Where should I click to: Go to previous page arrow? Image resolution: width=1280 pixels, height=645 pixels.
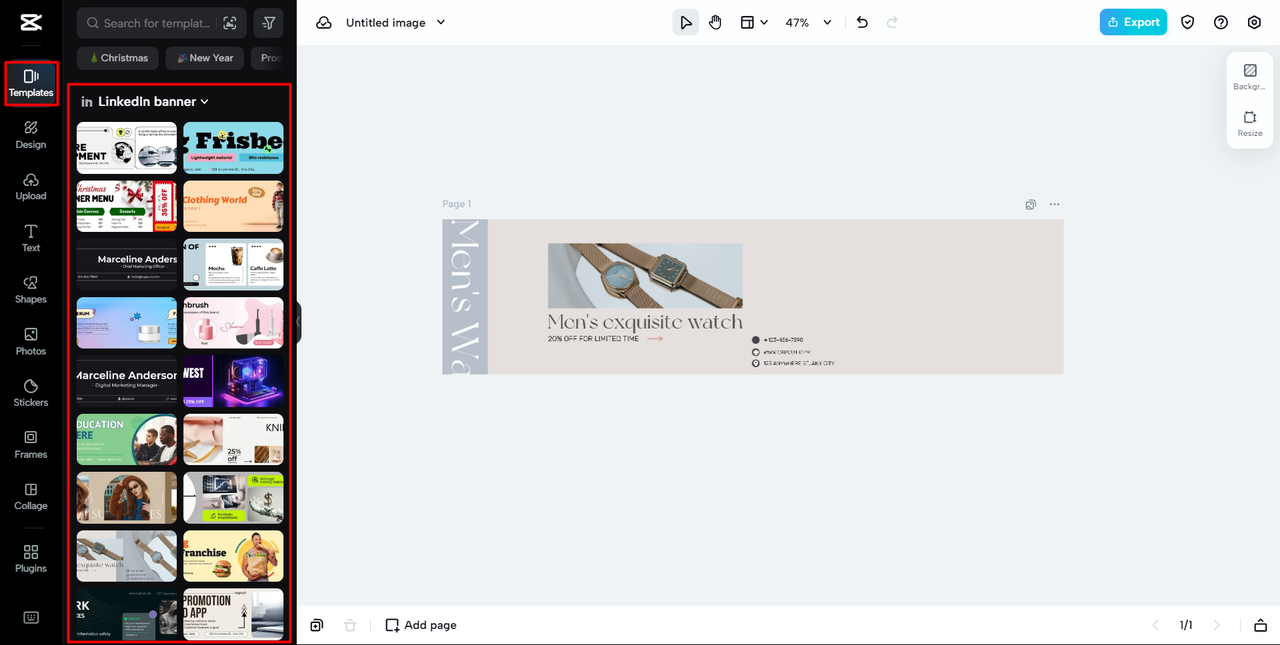[1156, 625]
